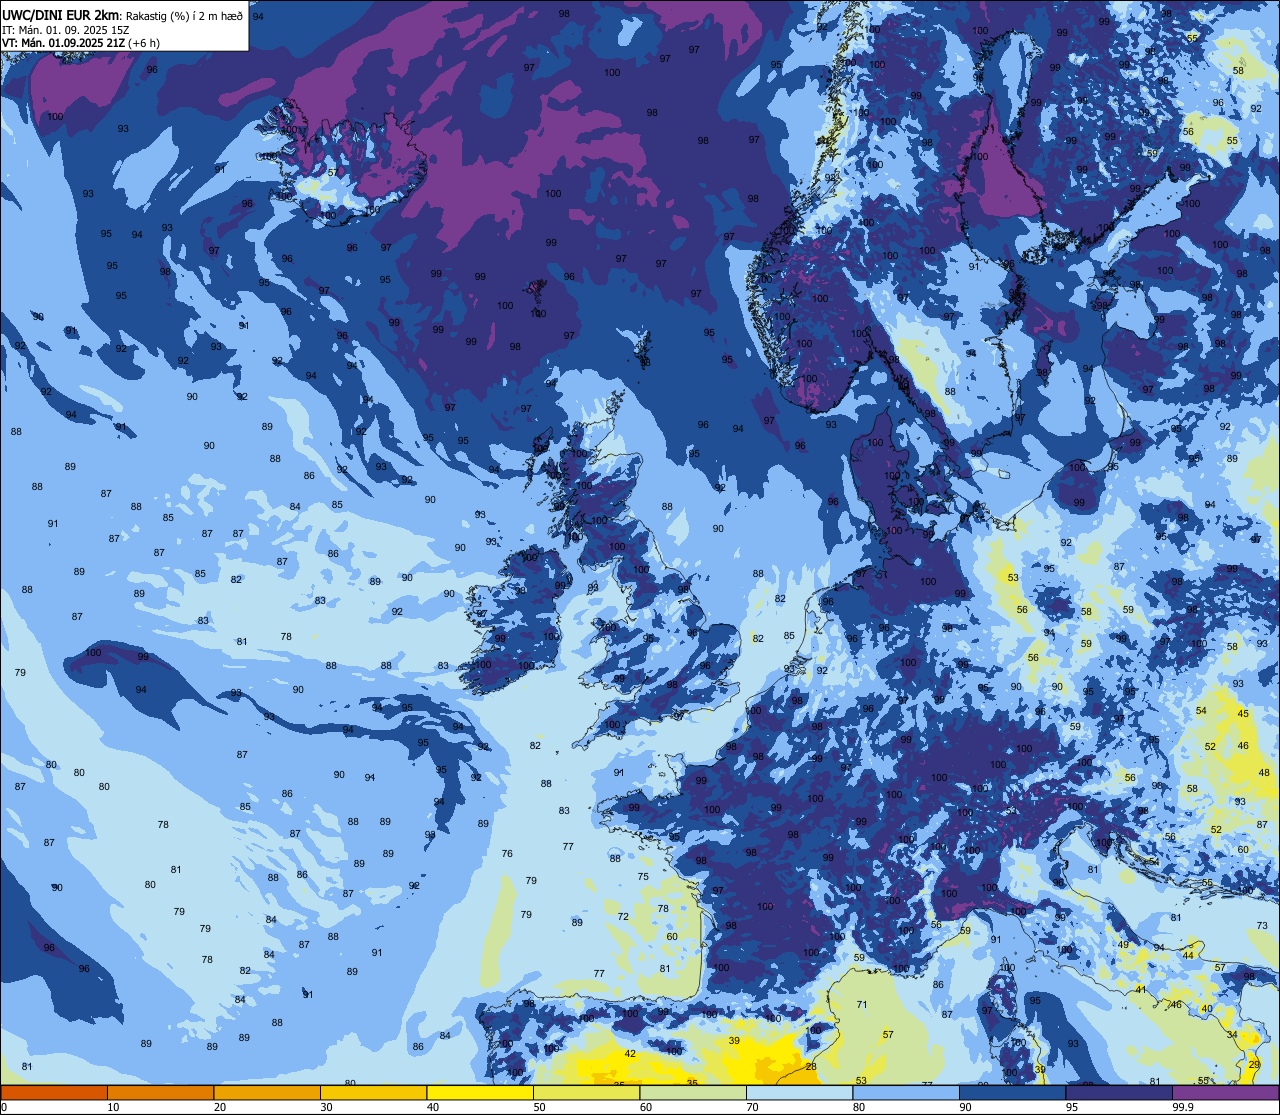
Task: Click the legend scale label '60'
Action: pos(646,1107)
